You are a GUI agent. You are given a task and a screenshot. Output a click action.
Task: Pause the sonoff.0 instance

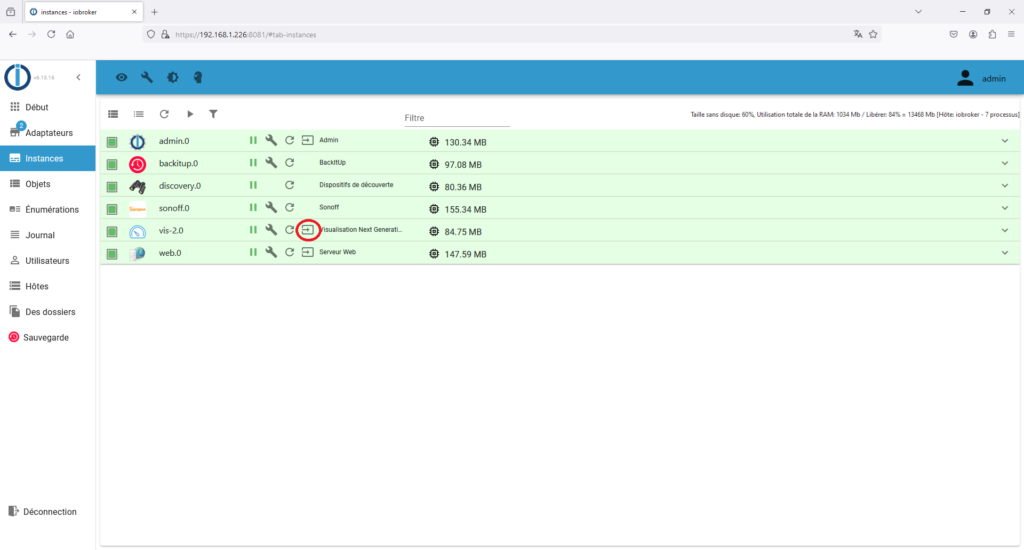tap(253, 208)
